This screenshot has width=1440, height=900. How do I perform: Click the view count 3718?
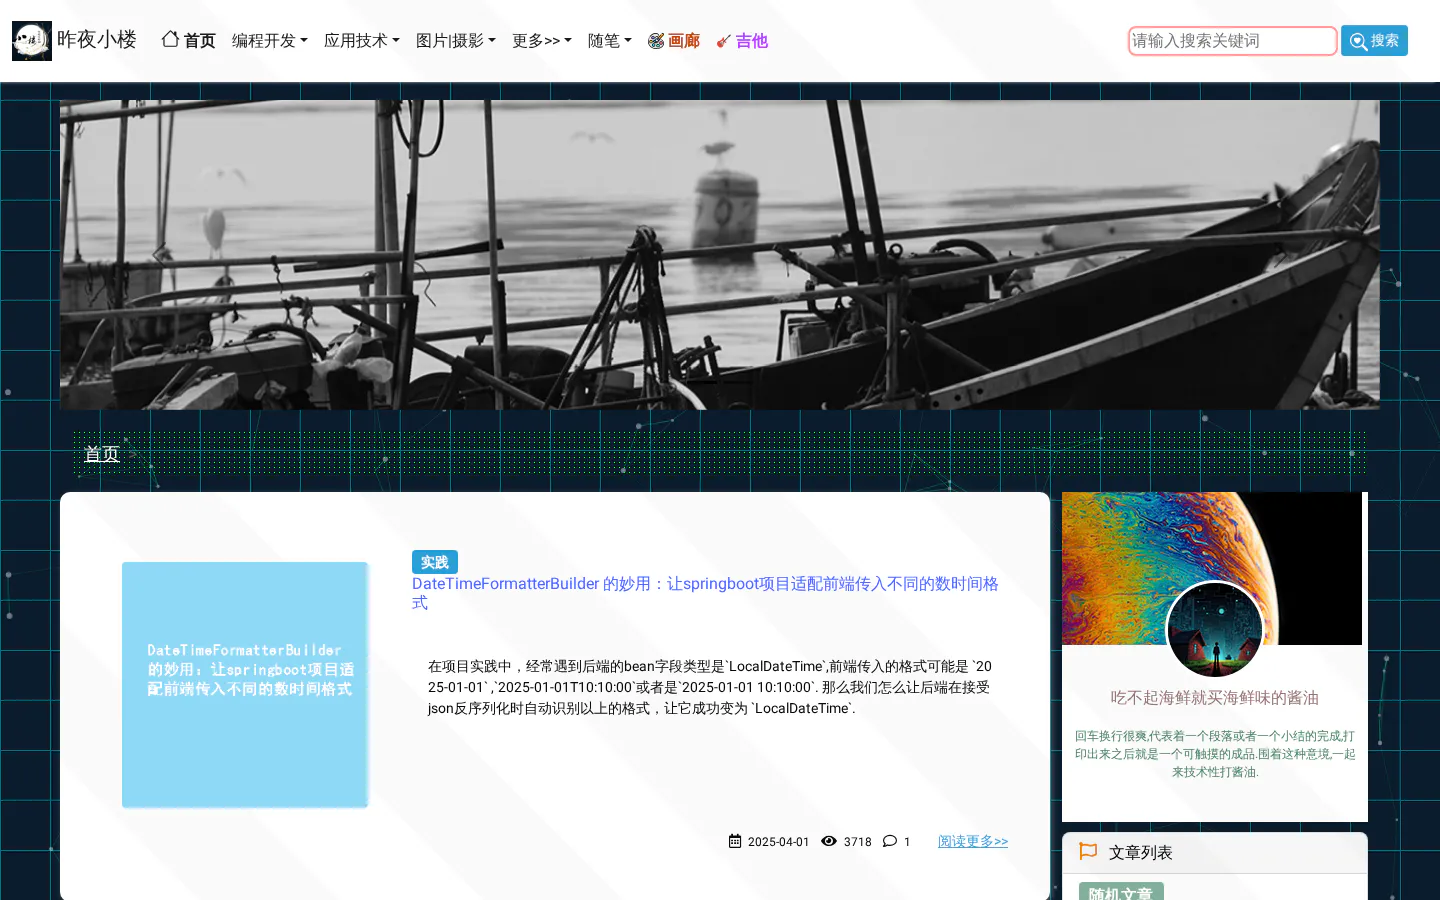858,842
